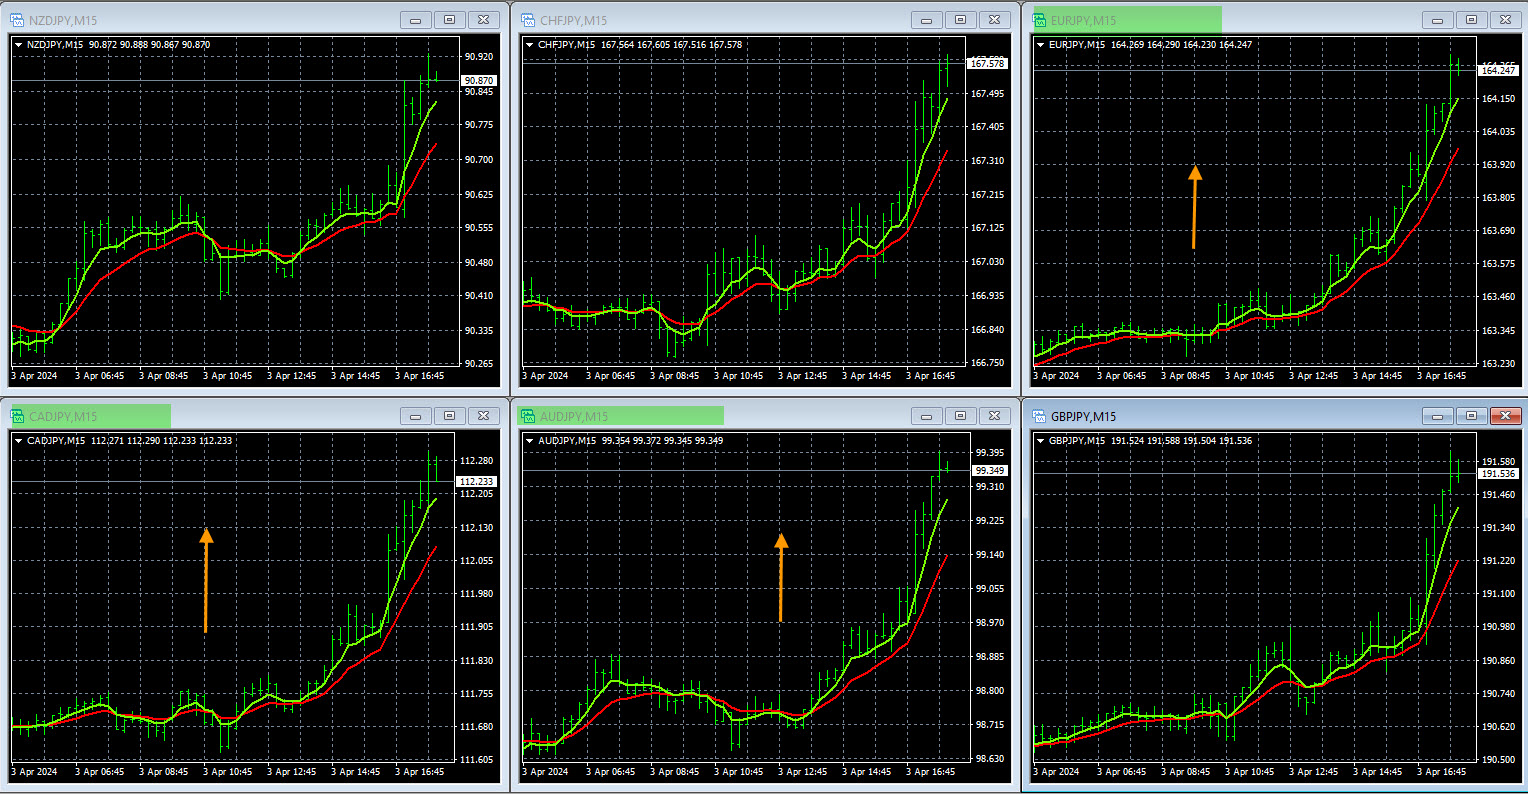Open the GBPJPY window system icon
1528x794 pixels.
(1039, 416)
